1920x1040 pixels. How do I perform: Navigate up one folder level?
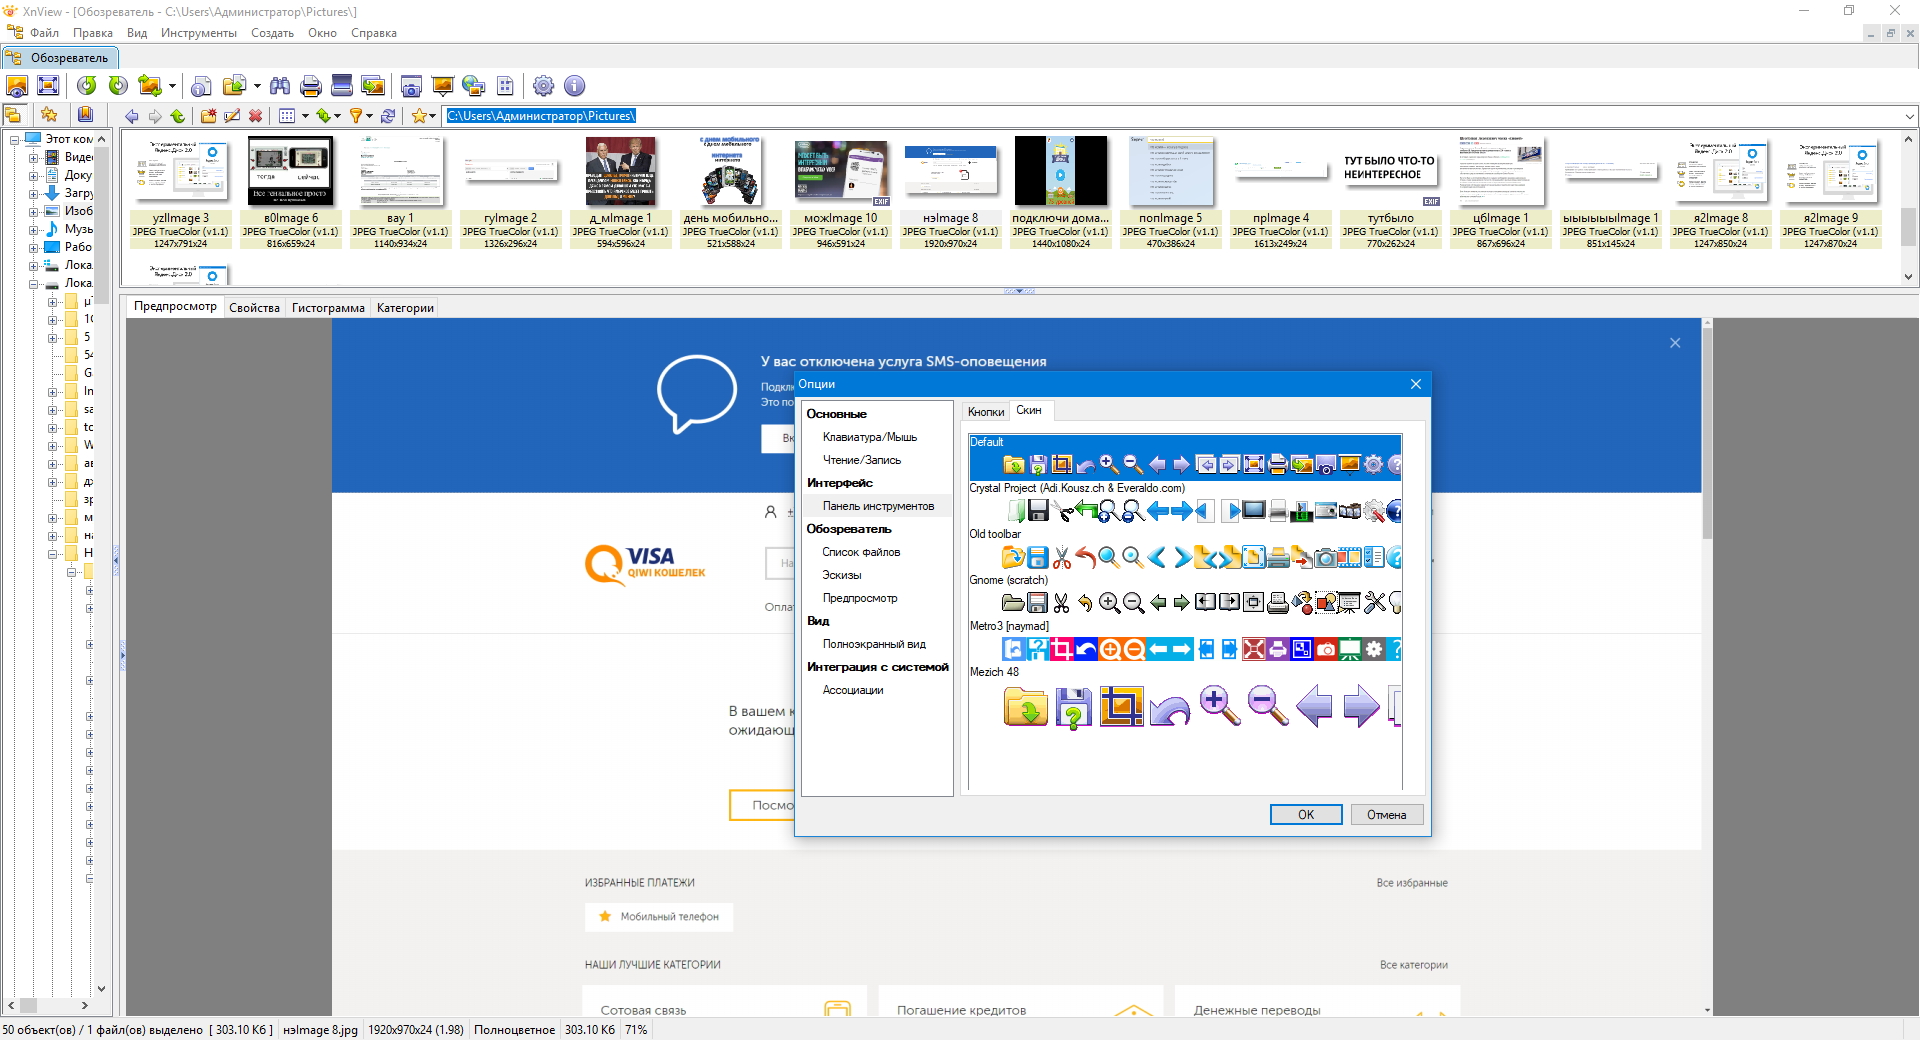pos(178,116)
